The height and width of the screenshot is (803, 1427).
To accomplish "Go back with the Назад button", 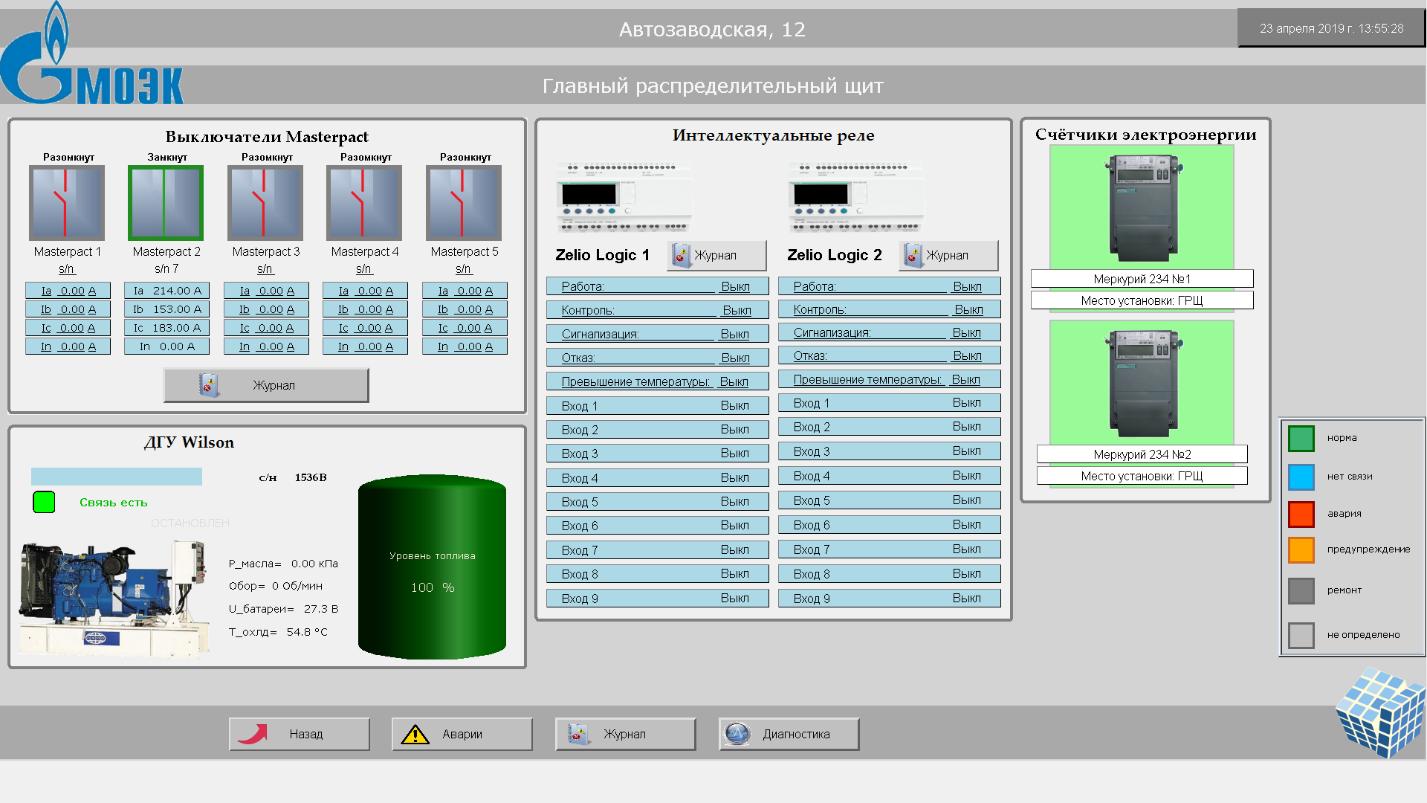I will (x=299, y=734).
